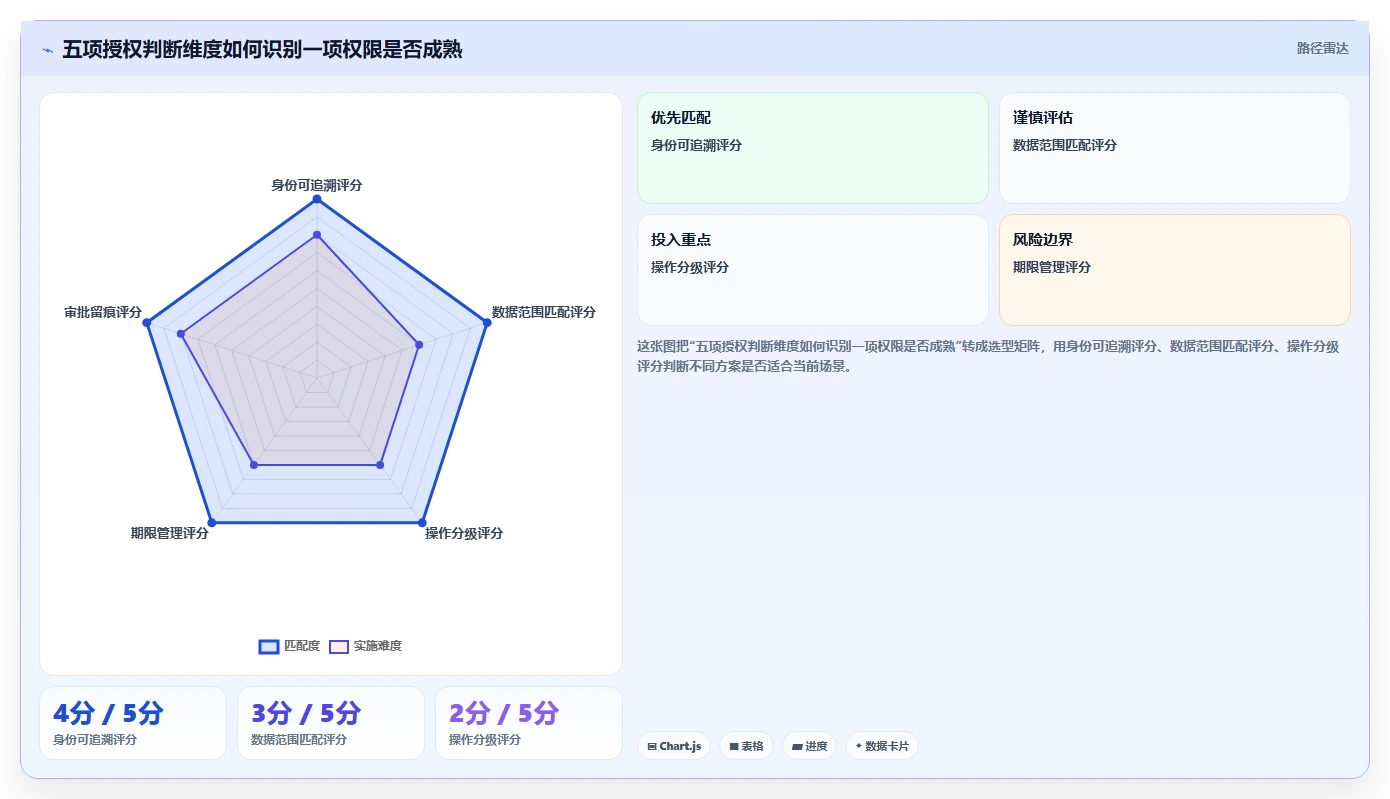Click the 4分 / 5分 stat card
The image size is (1390, 799).
133,723
